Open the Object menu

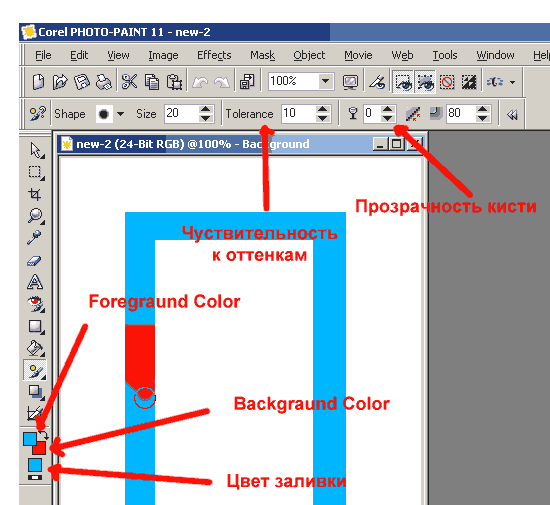pyautogui.click(x=309, y=55)
